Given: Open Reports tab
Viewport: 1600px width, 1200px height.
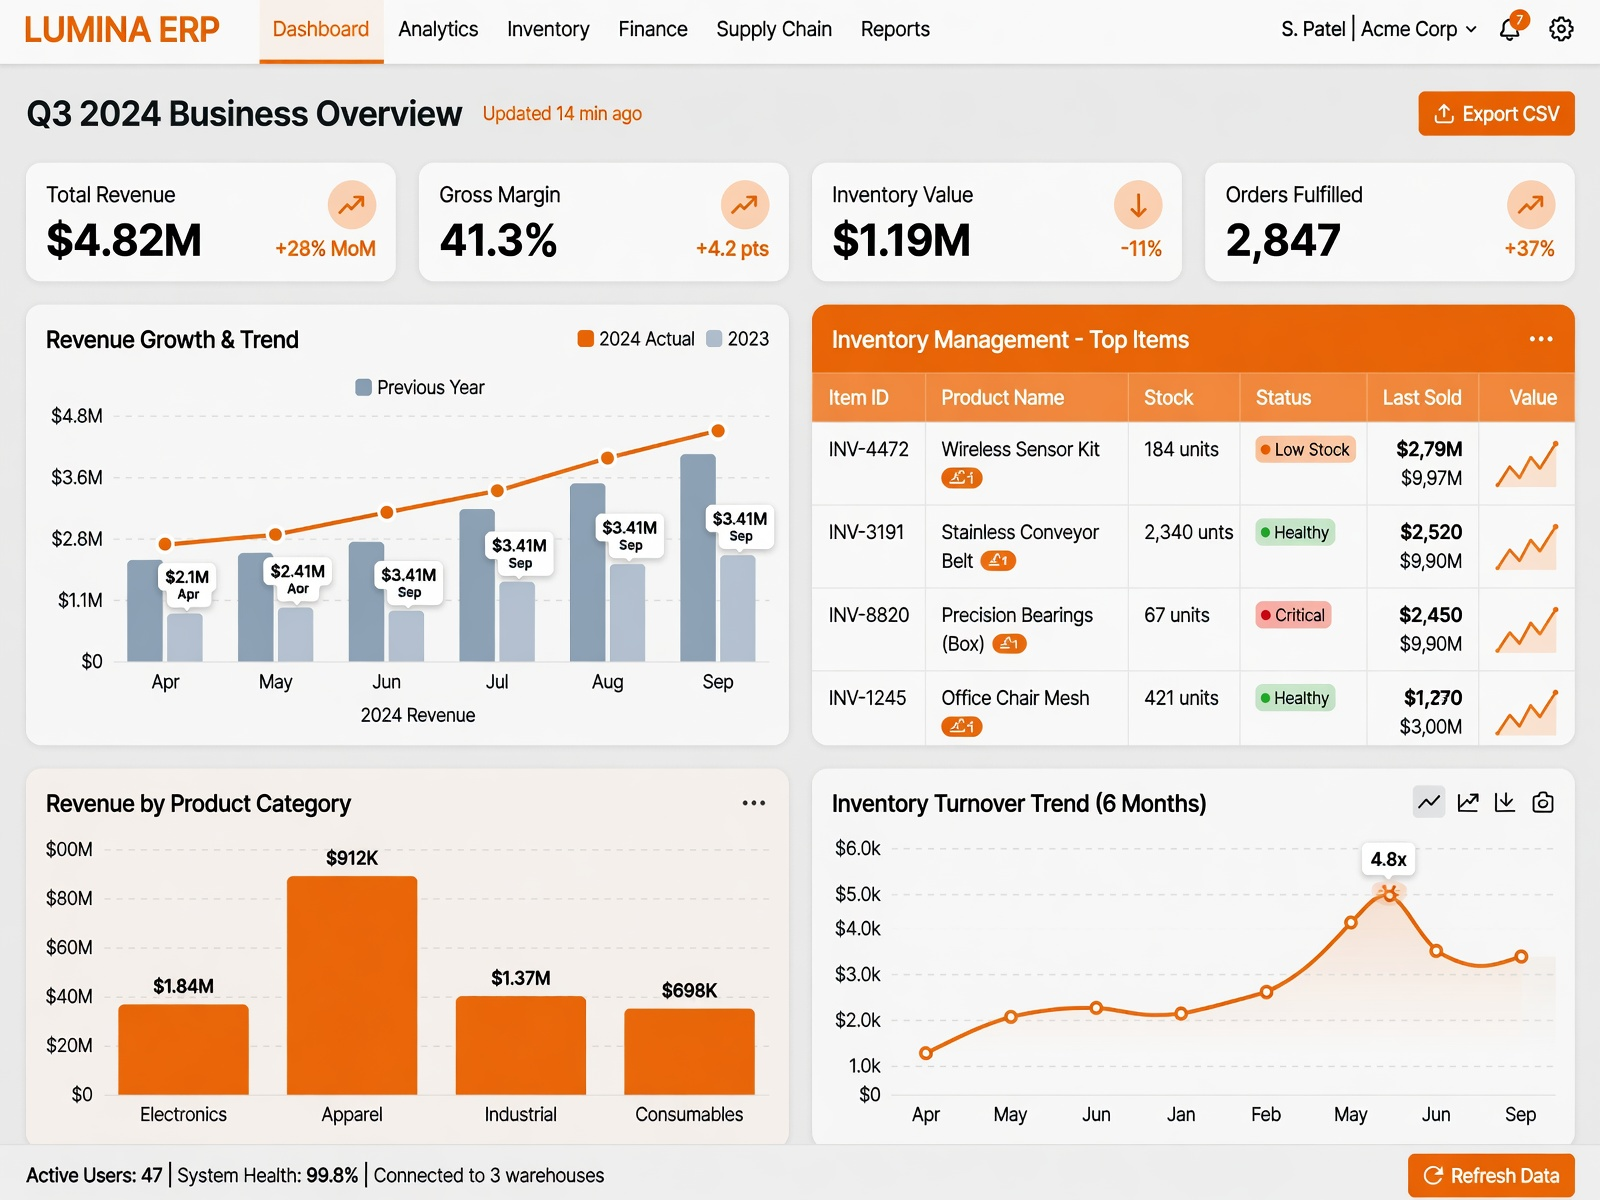Looking at the screenshot, I should tap(895, 30).
